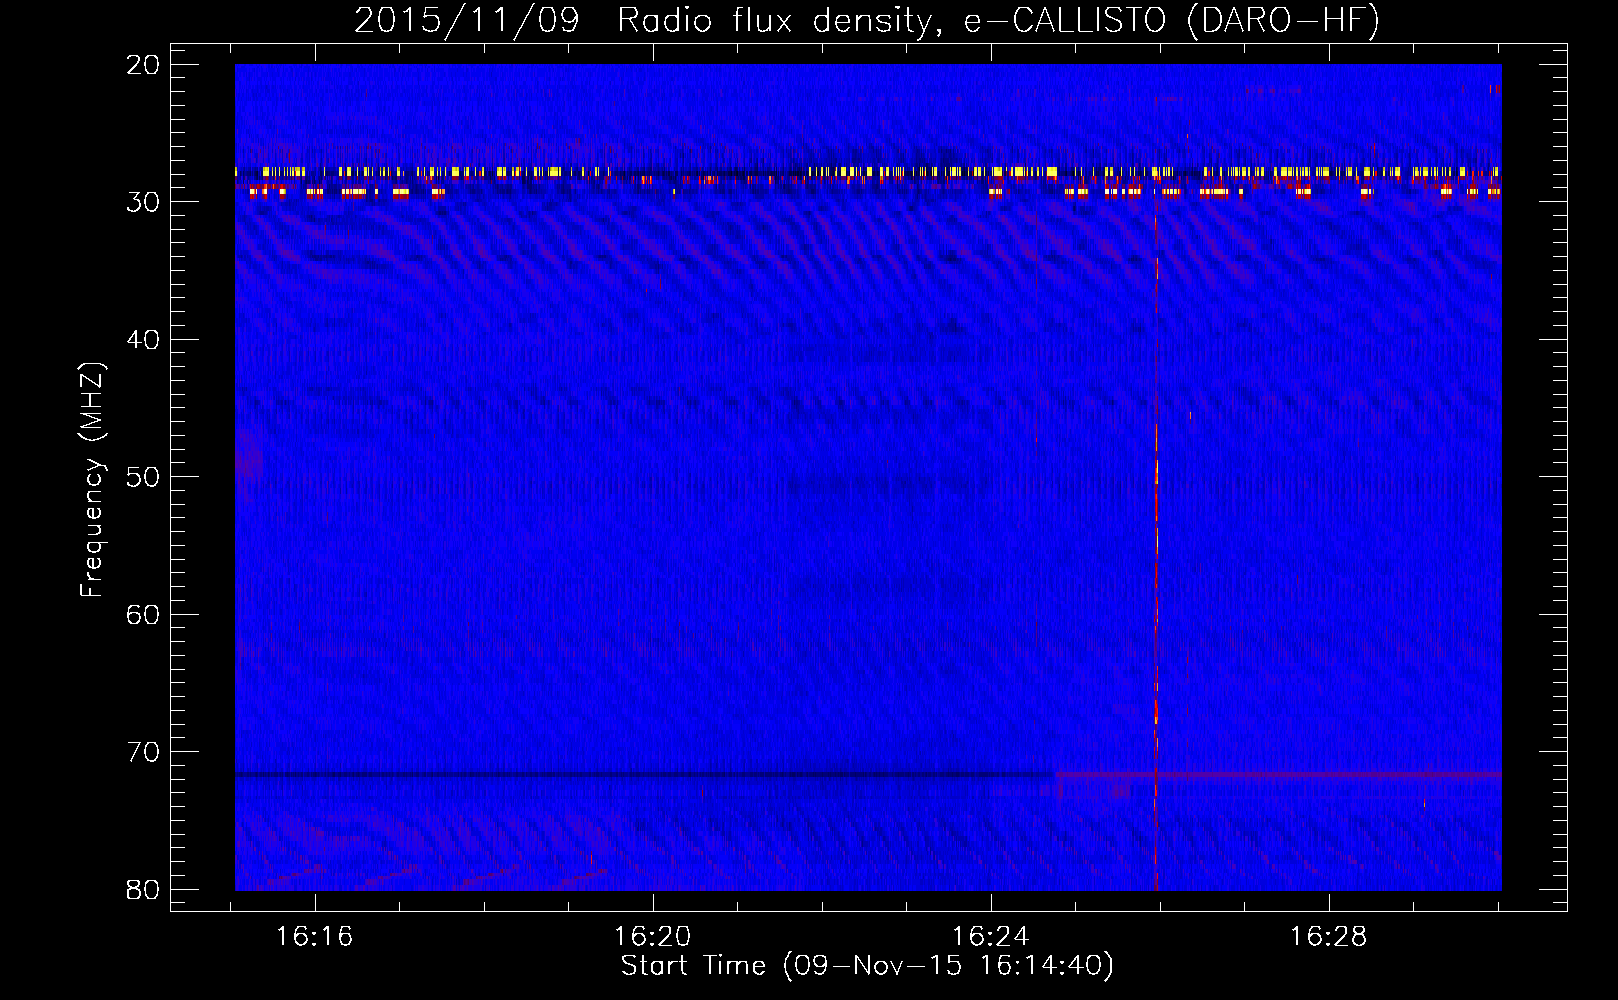Click the Start Time axis label
Viewport: 1618px width, 1000px height.
coord(867,966)
